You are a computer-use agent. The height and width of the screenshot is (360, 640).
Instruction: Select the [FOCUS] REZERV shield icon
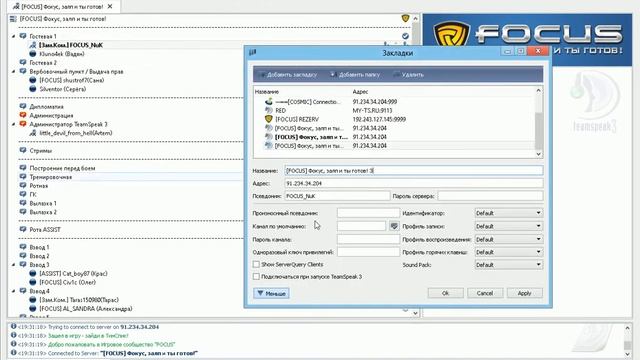pyautogui.click(x=269, y=119)
